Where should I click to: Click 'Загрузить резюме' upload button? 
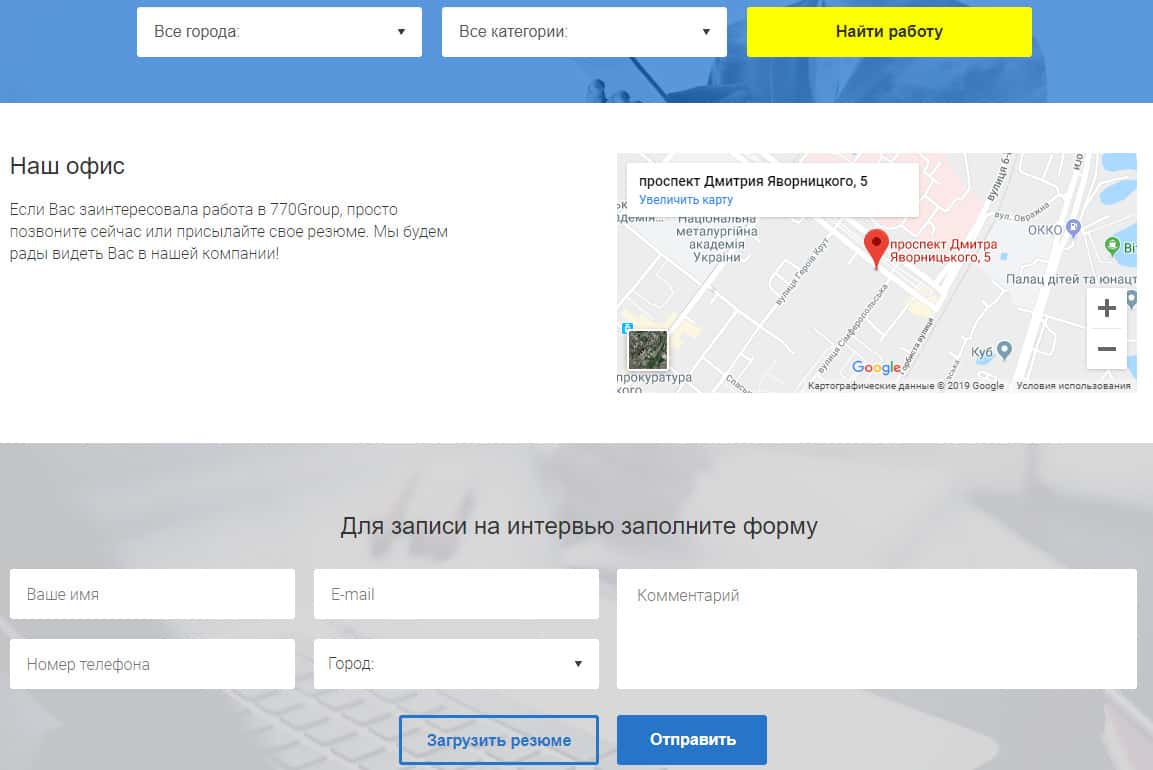point(499,741)
